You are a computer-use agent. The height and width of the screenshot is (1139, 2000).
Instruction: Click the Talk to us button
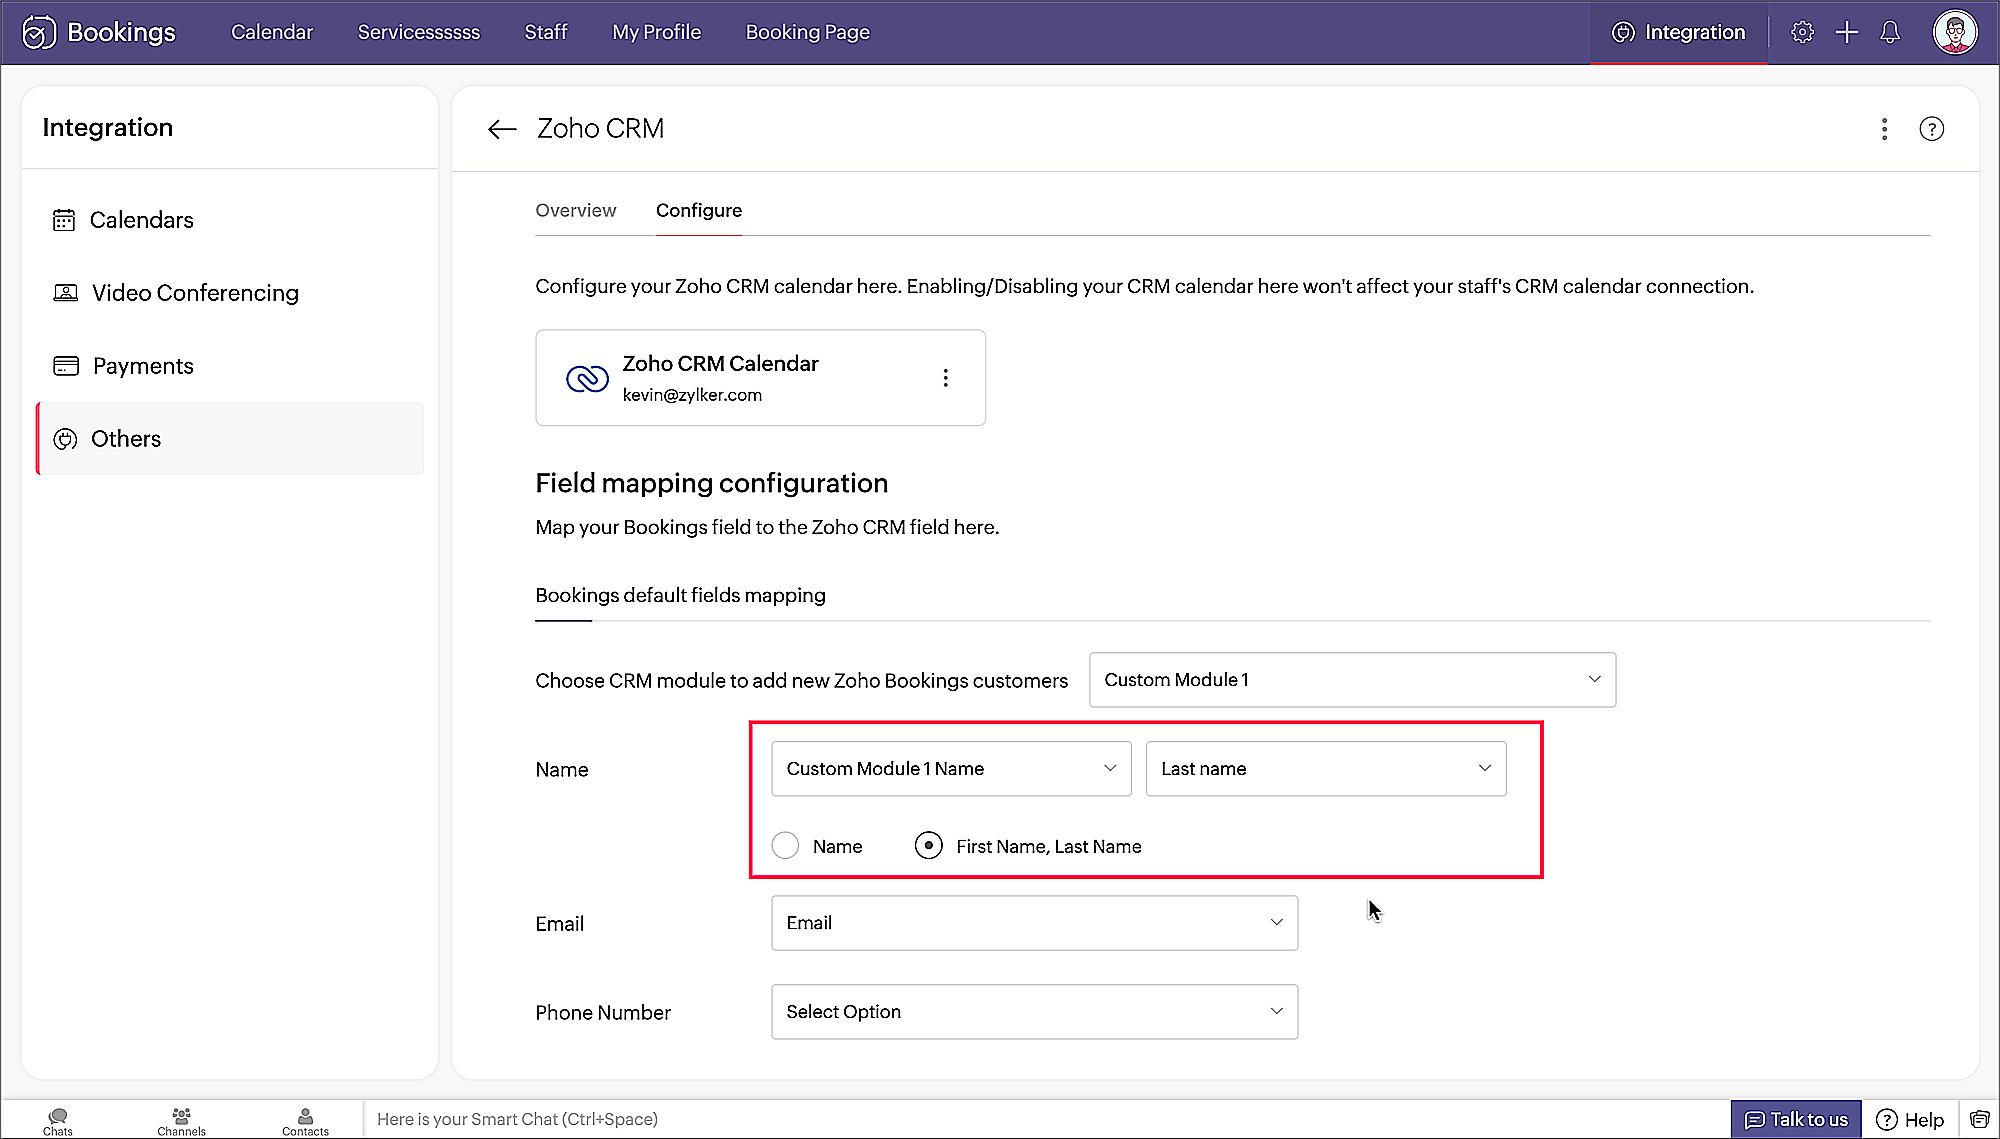point(1796,1120)
